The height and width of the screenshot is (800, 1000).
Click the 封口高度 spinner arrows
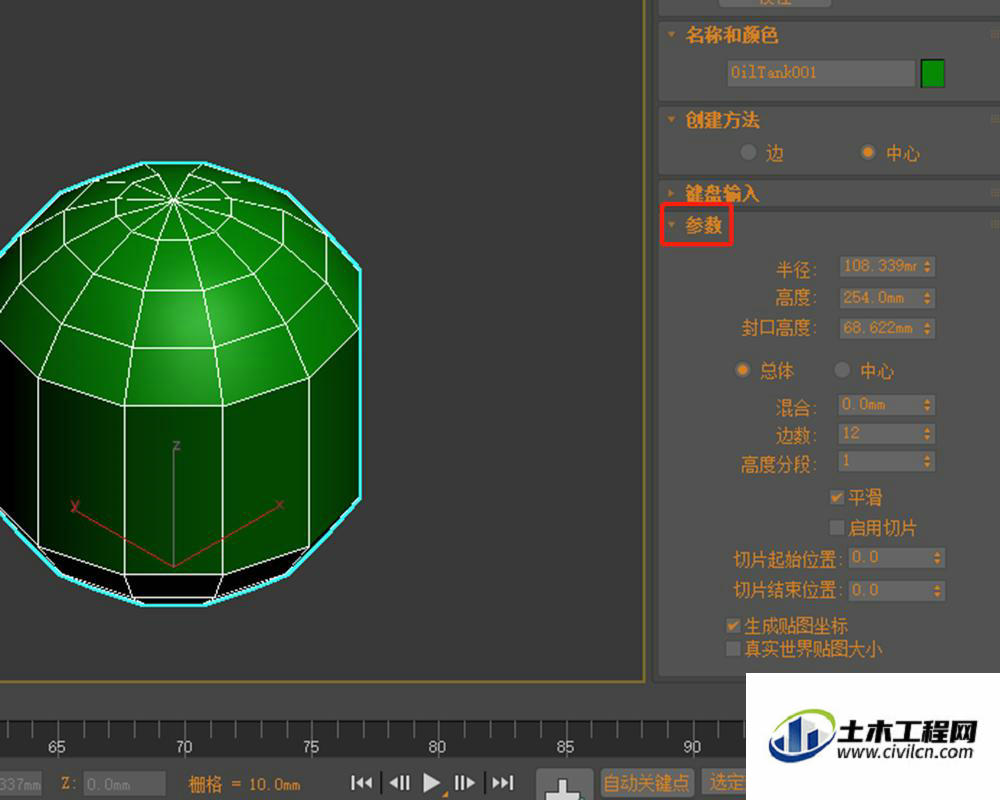pyautogui.click(x=928, y=329)
